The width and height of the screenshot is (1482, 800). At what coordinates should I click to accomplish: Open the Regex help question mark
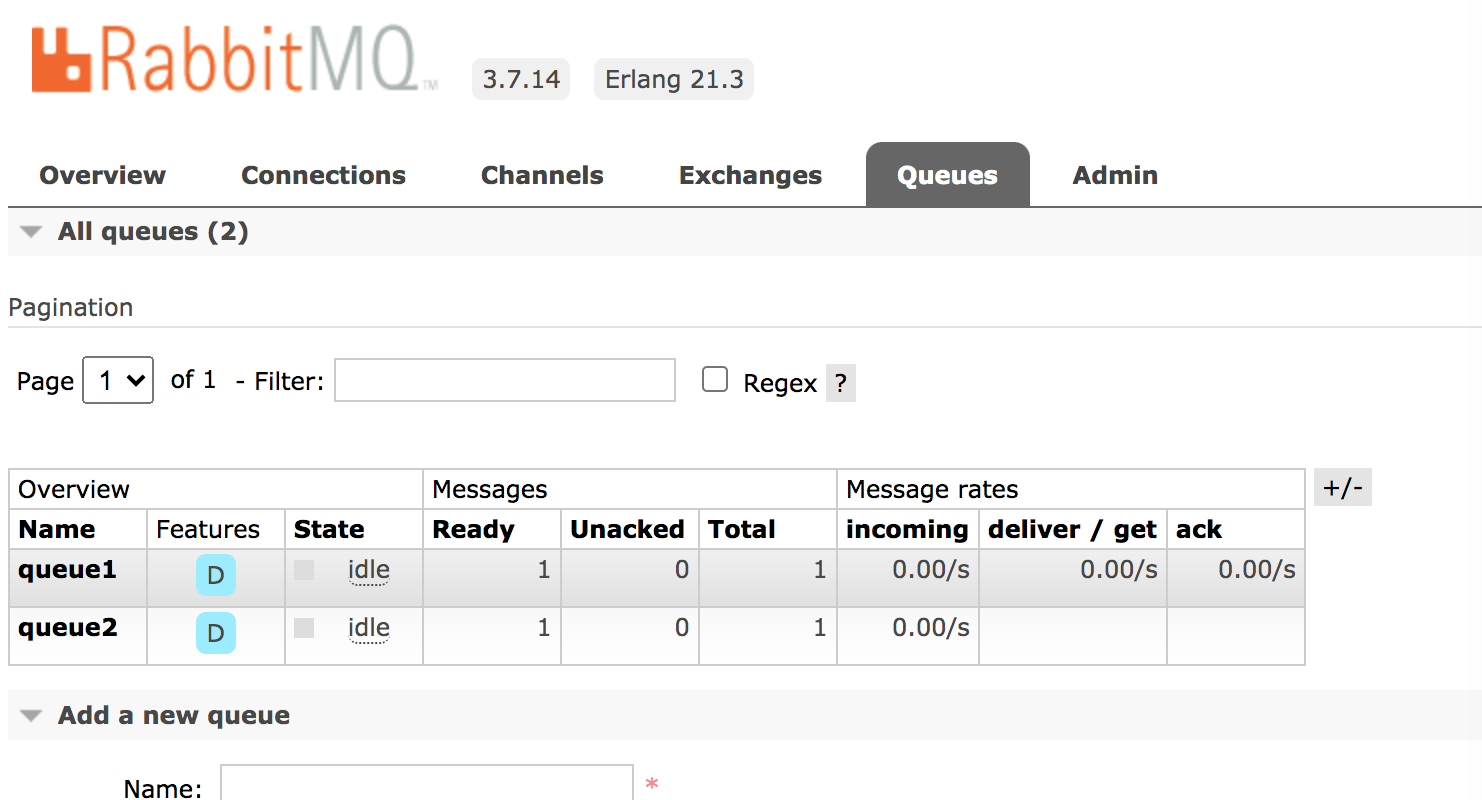pyautogui.click(x=840, y=383)
